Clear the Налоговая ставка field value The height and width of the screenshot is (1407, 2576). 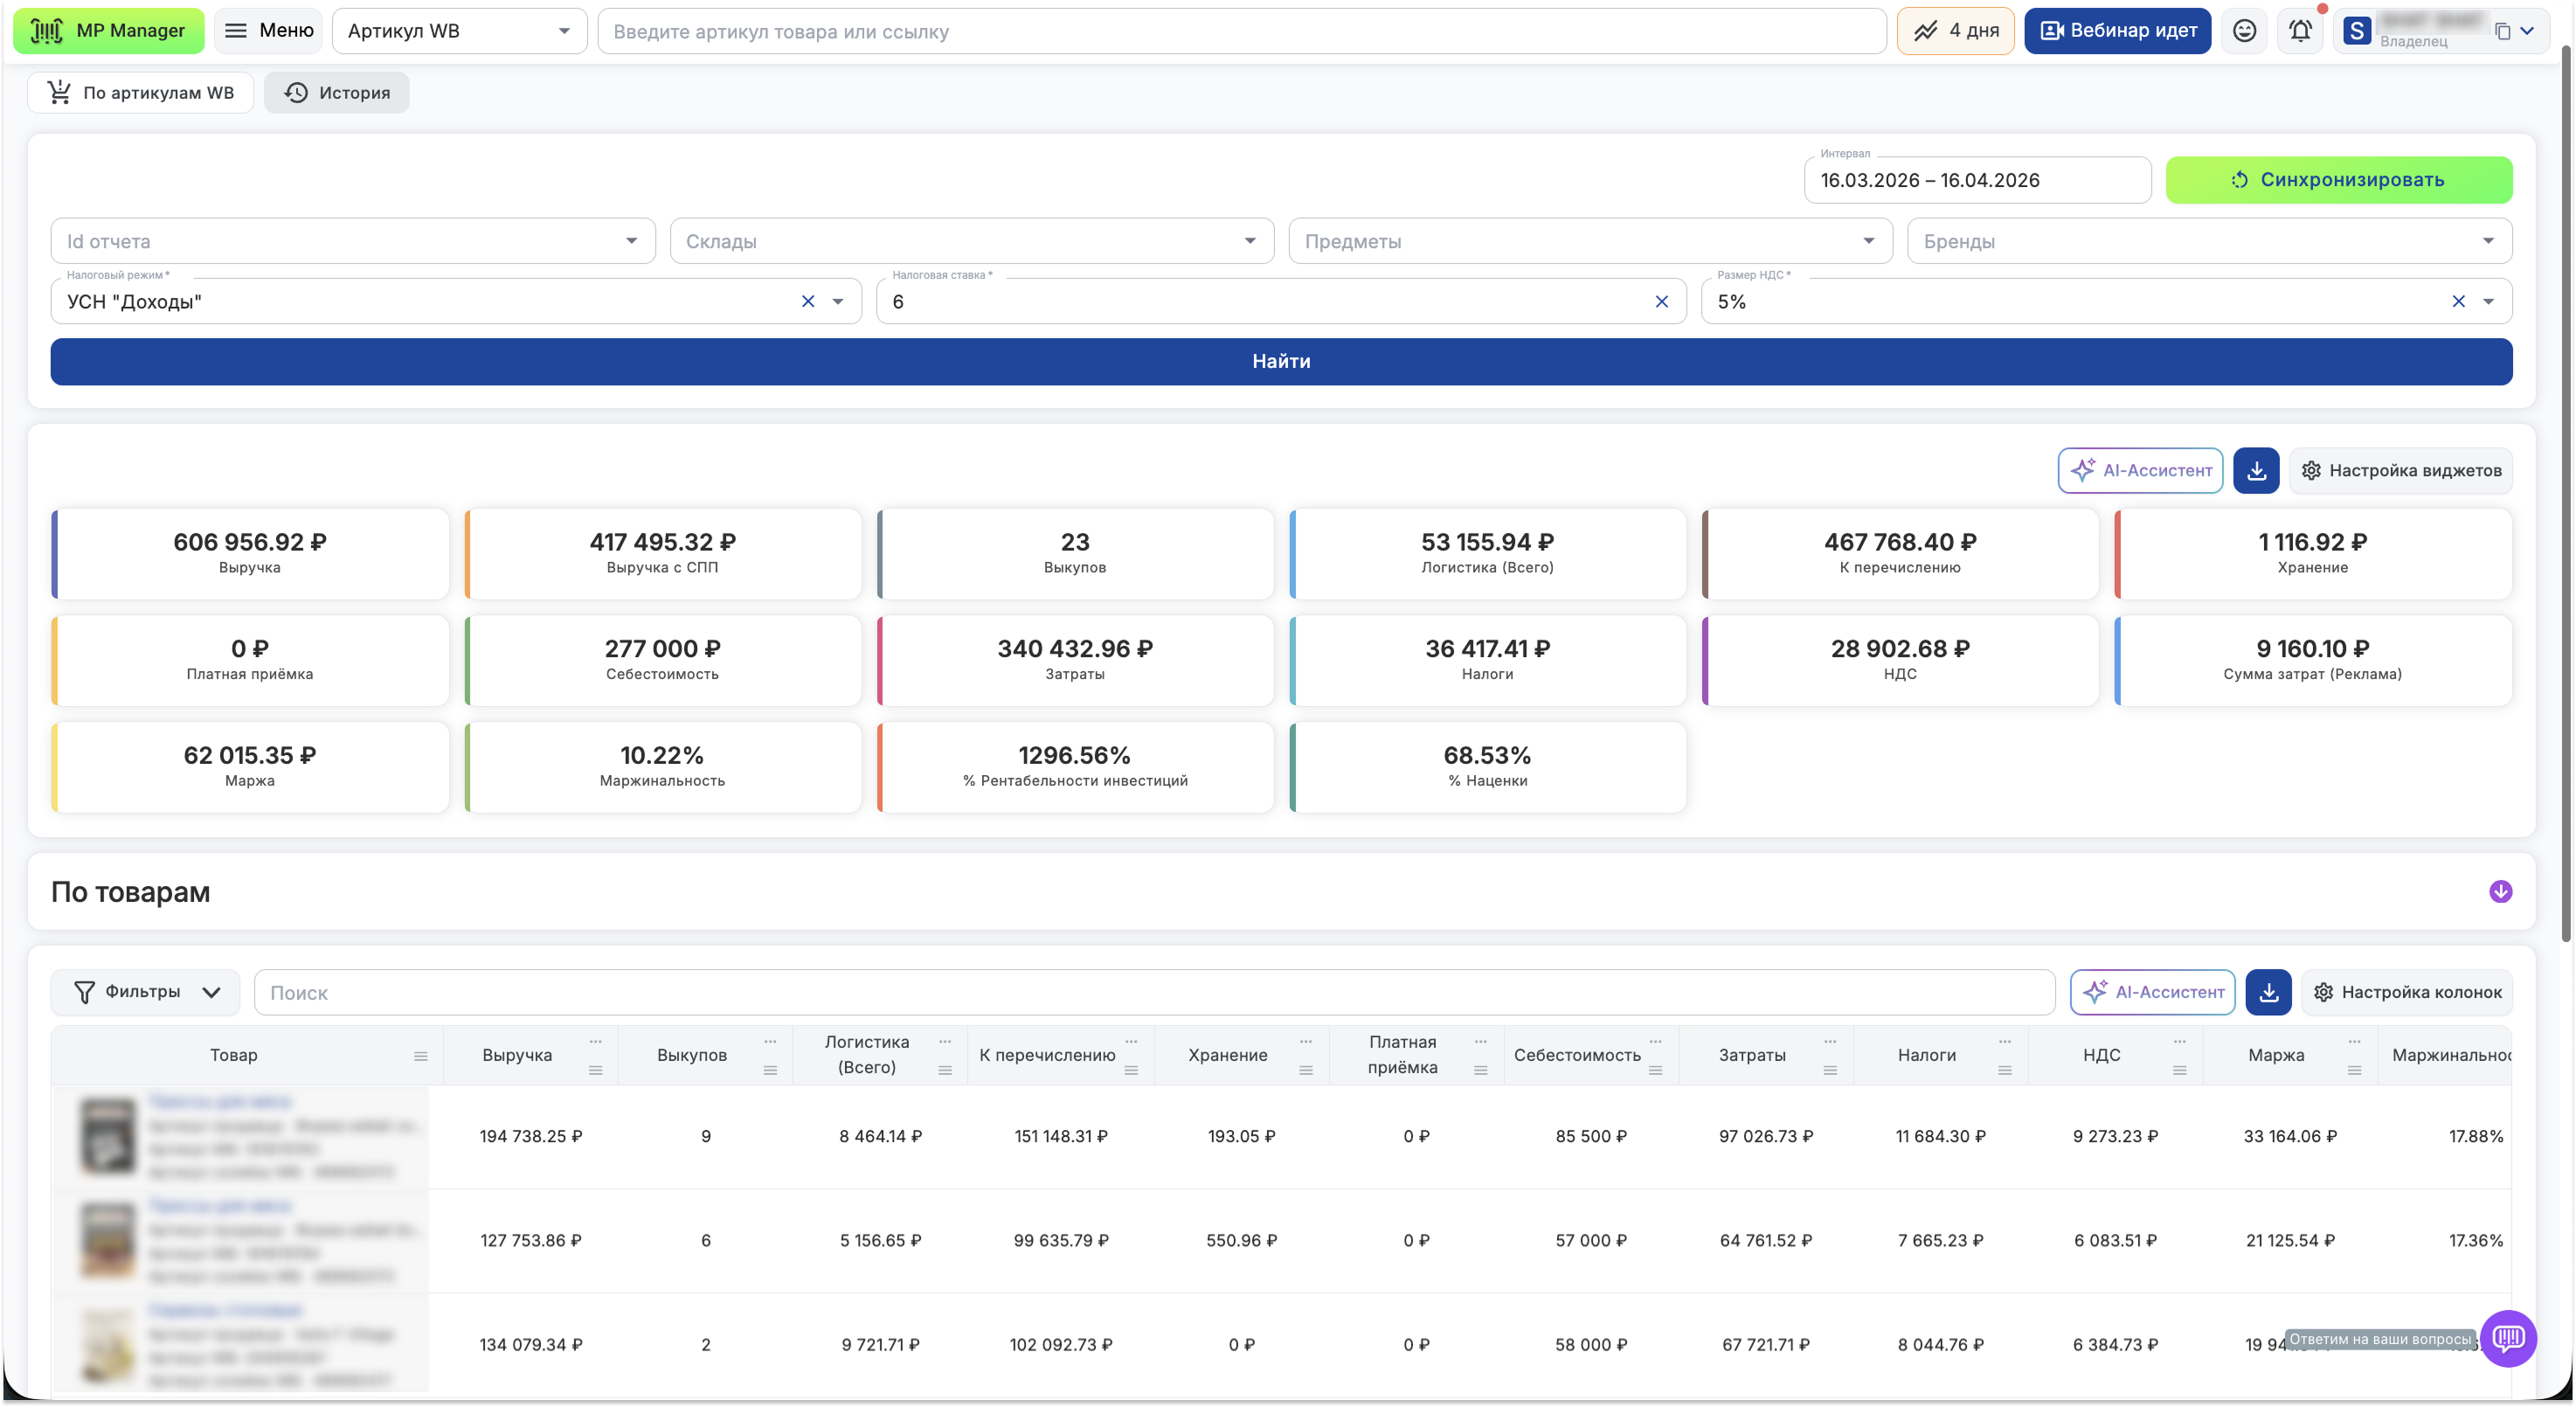[x=1661, y=301]
